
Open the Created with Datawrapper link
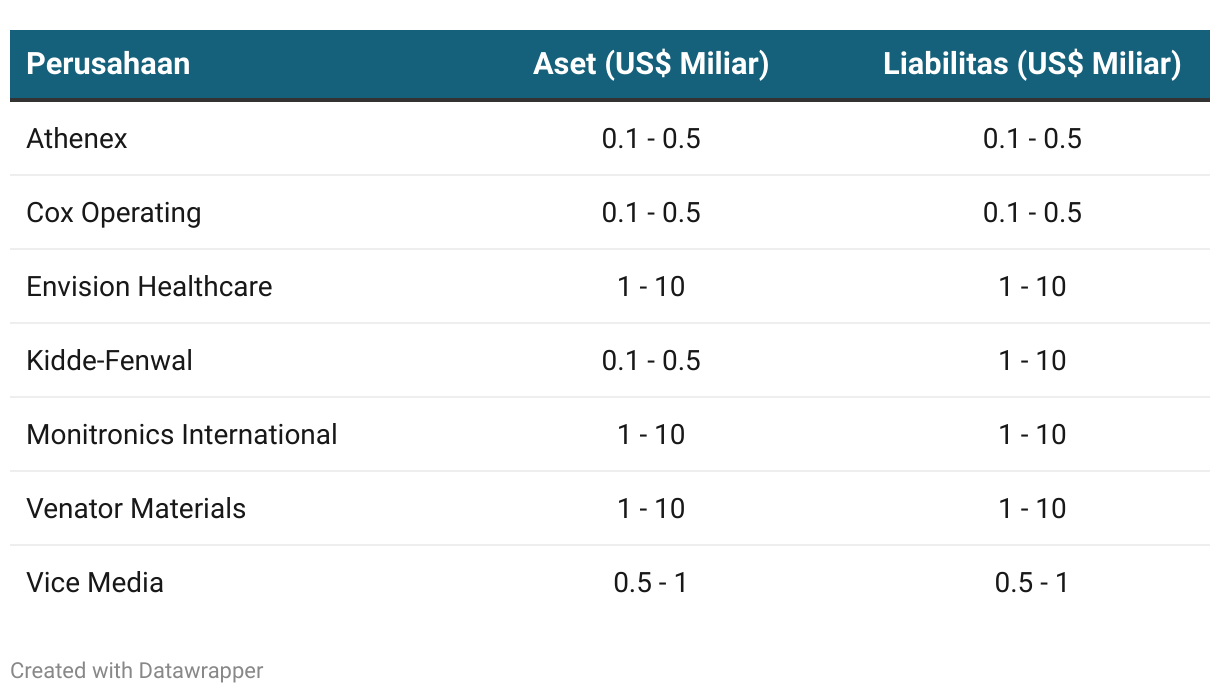137,670
